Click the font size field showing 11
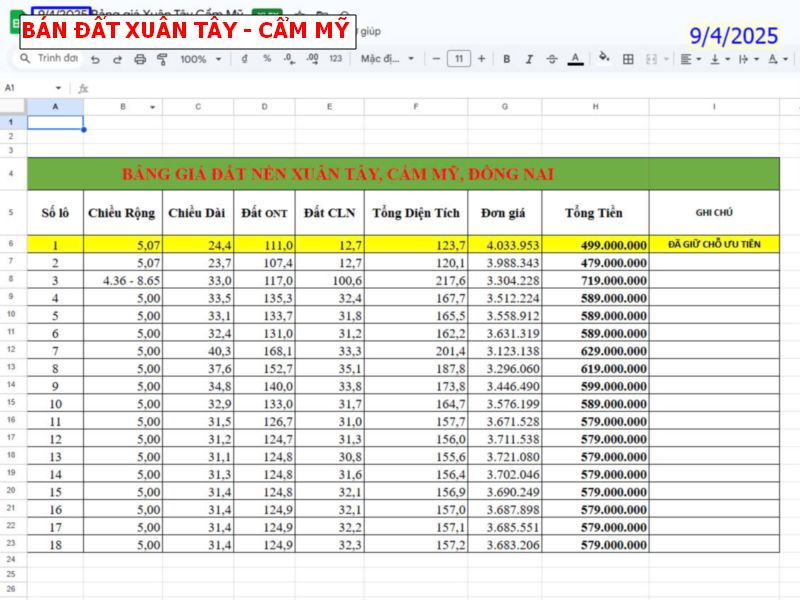Screen dimensions: 800x600 point(459,59)
